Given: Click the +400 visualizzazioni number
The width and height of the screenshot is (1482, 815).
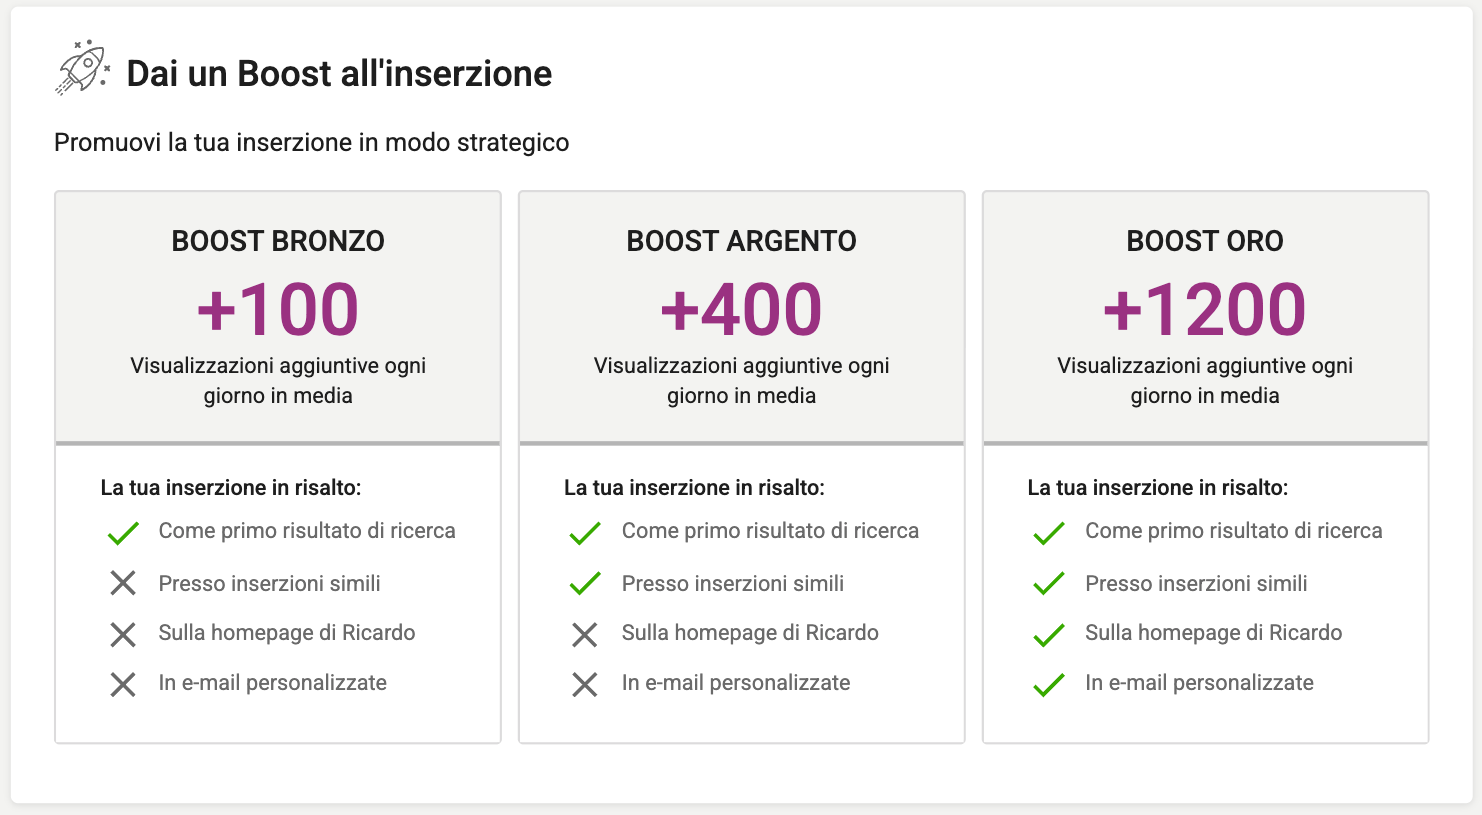Looking at the screenshot, I should (742, 309).
